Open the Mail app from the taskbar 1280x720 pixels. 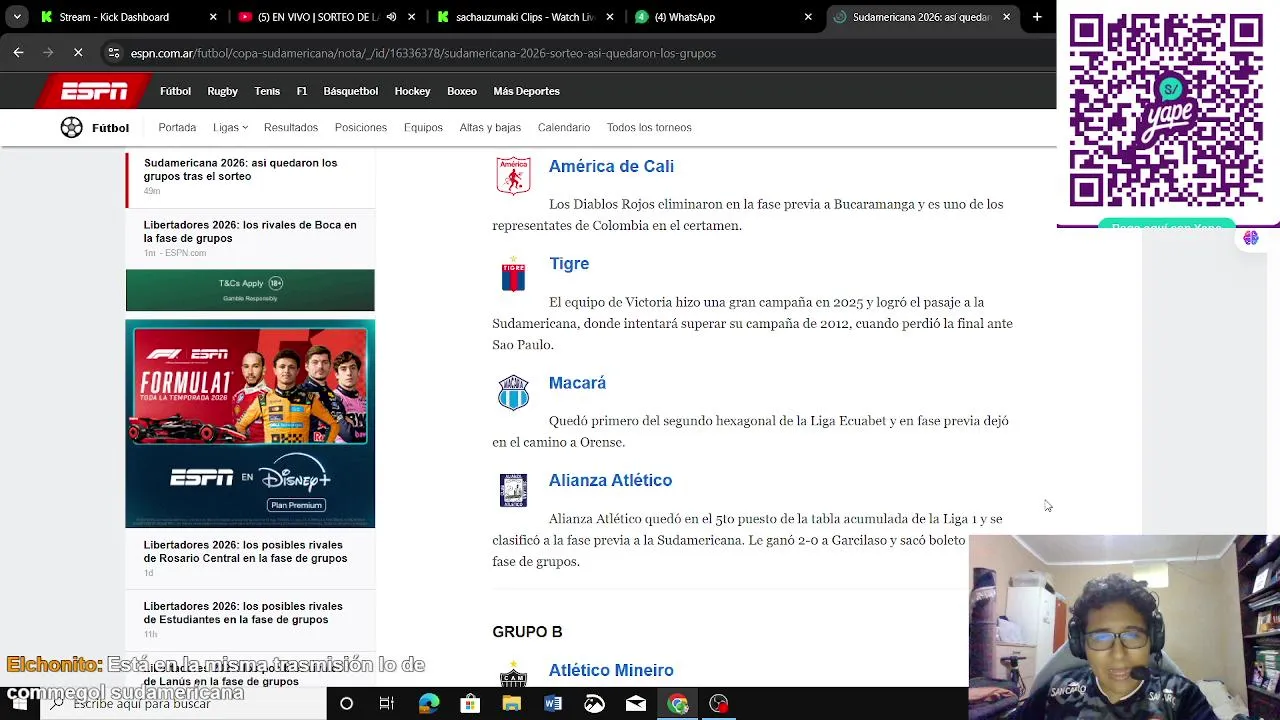(x=636, y=704)
